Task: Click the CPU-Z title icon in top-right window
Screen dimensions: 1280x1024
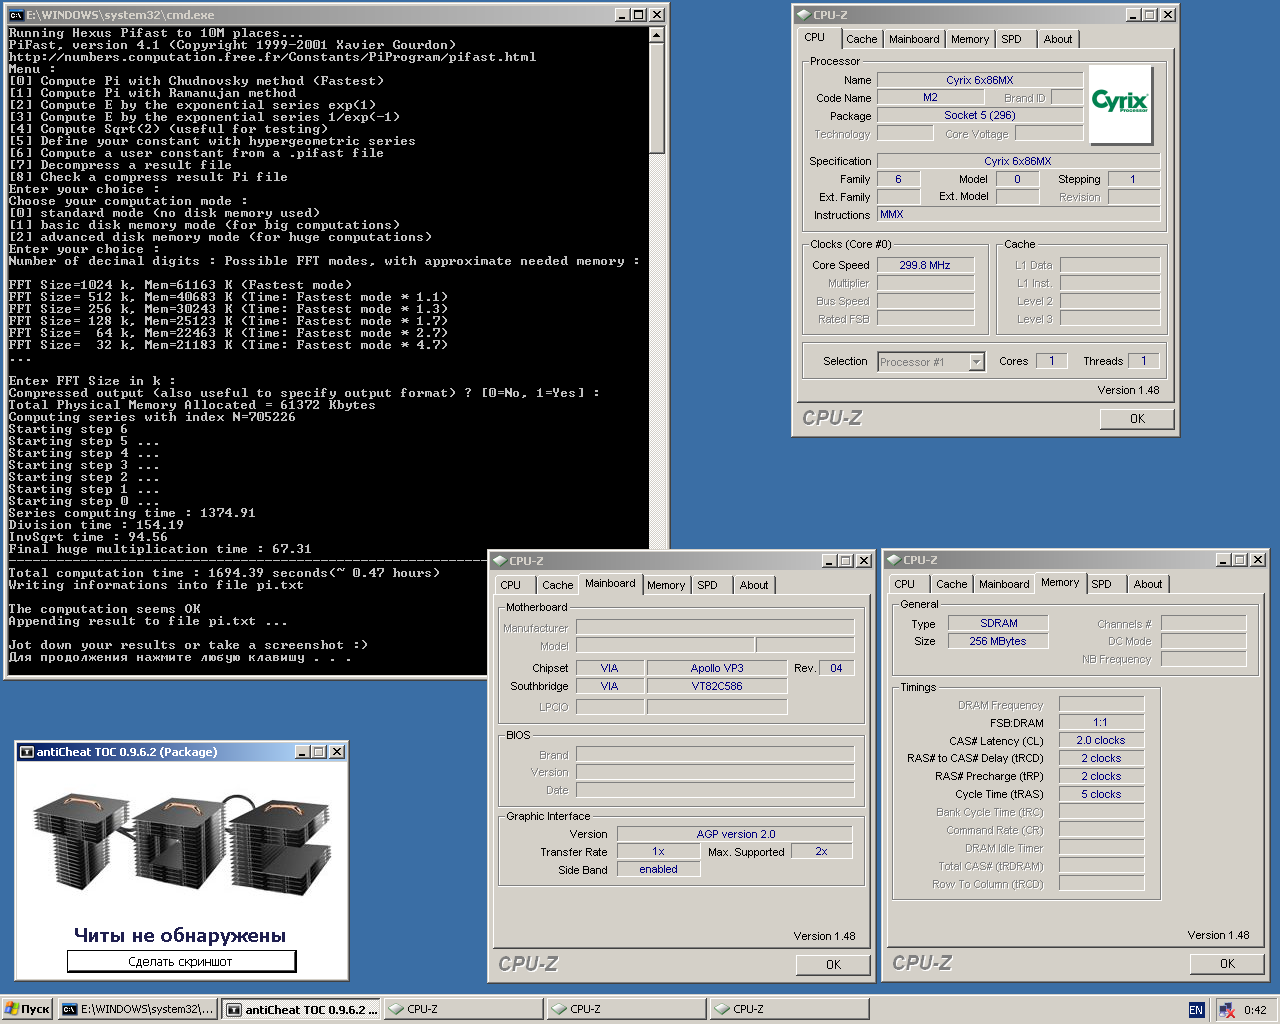Action: tap(803, 15)
